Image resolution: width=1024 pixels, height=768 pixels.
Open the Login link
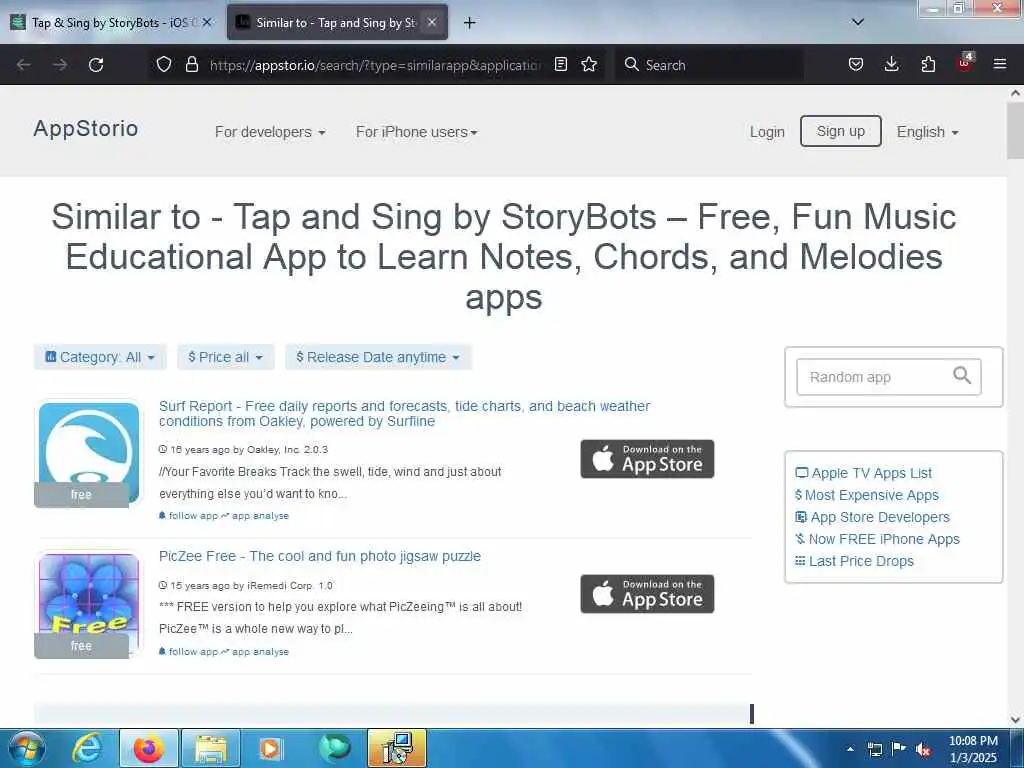click(x=767, y=132)
